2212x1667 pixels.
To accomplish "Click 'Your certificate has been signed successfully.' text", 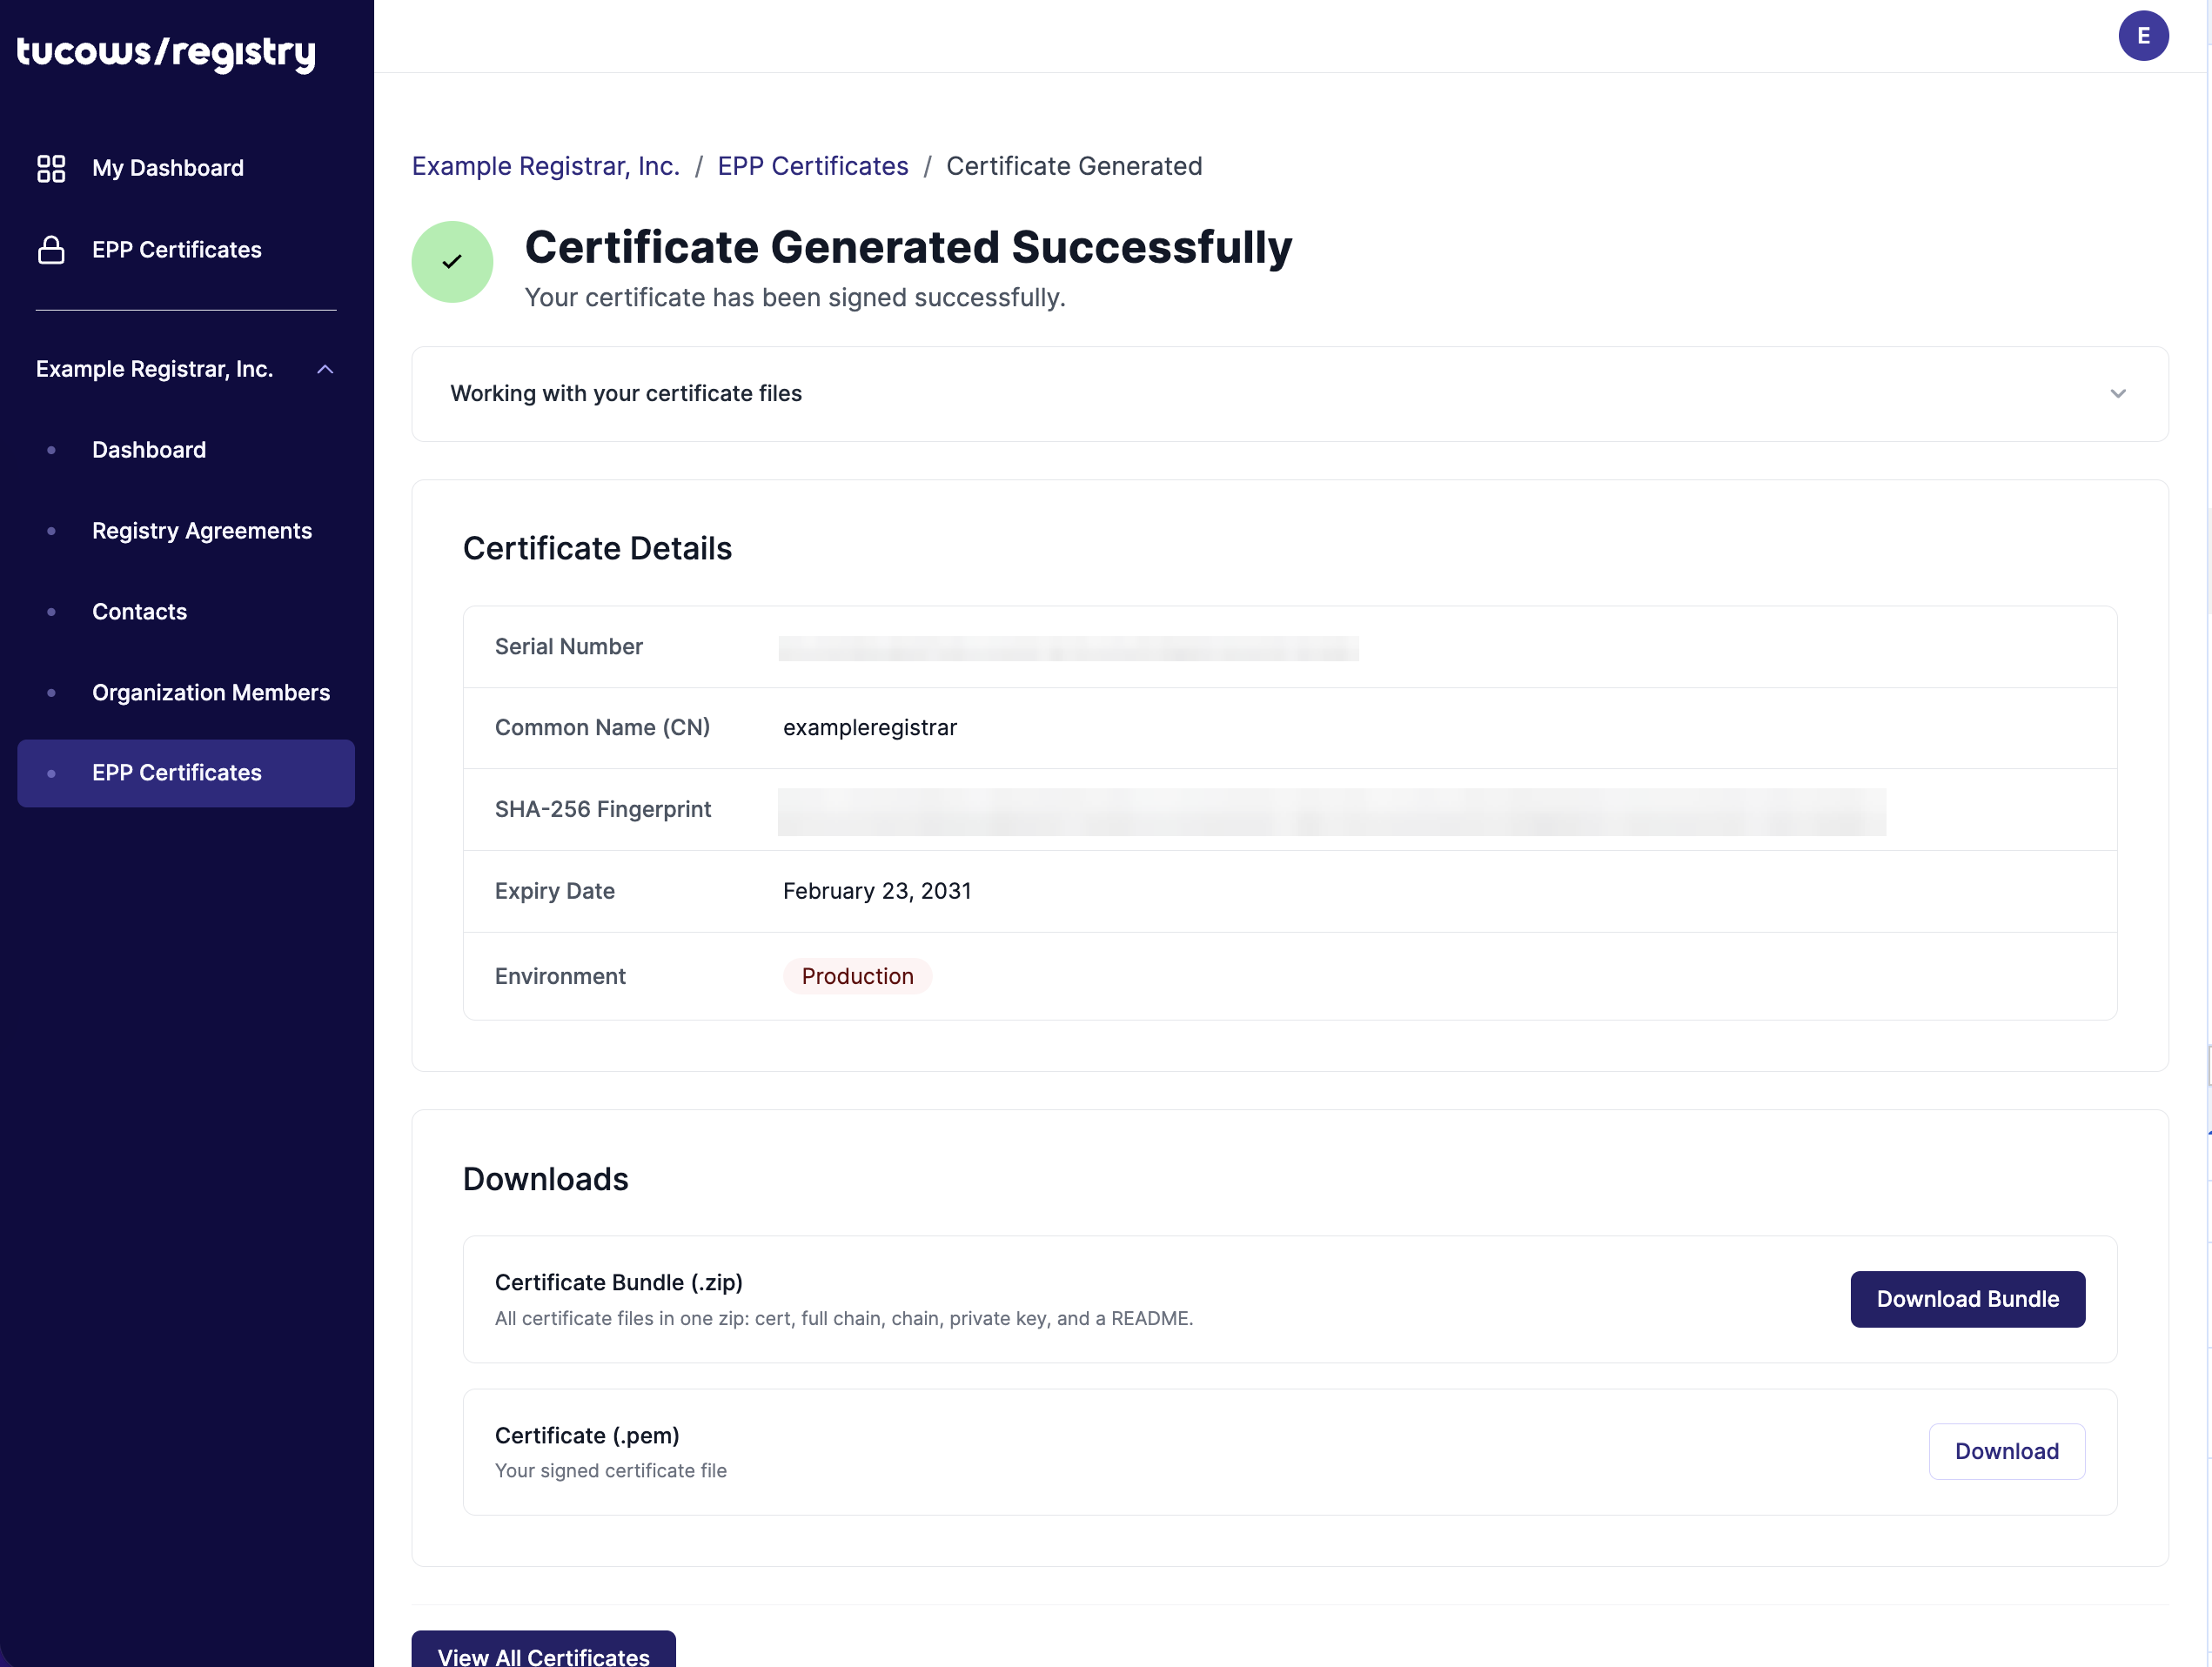I will coord(795,298).
